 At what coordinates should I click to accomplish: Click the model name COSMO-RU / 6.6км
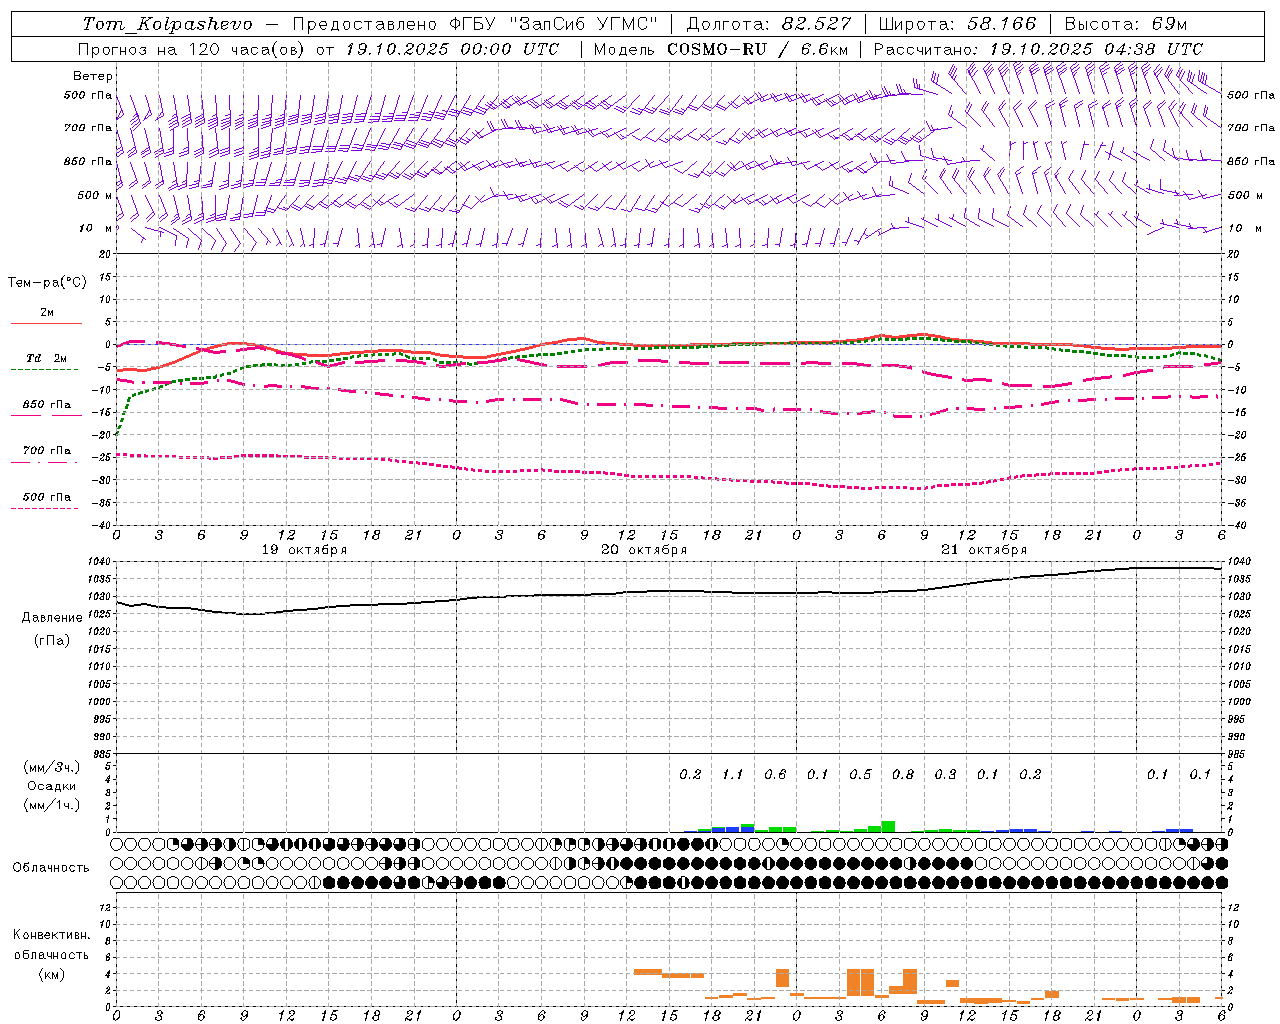click(758, 48)
